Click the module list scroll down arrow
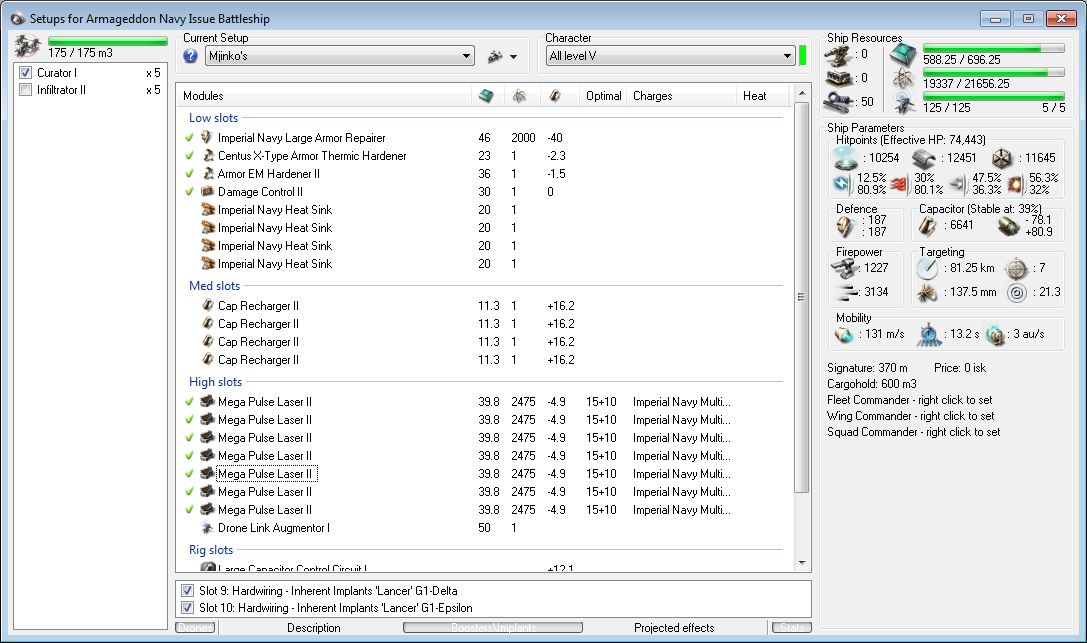1087x643 pixels. point(802,563)
